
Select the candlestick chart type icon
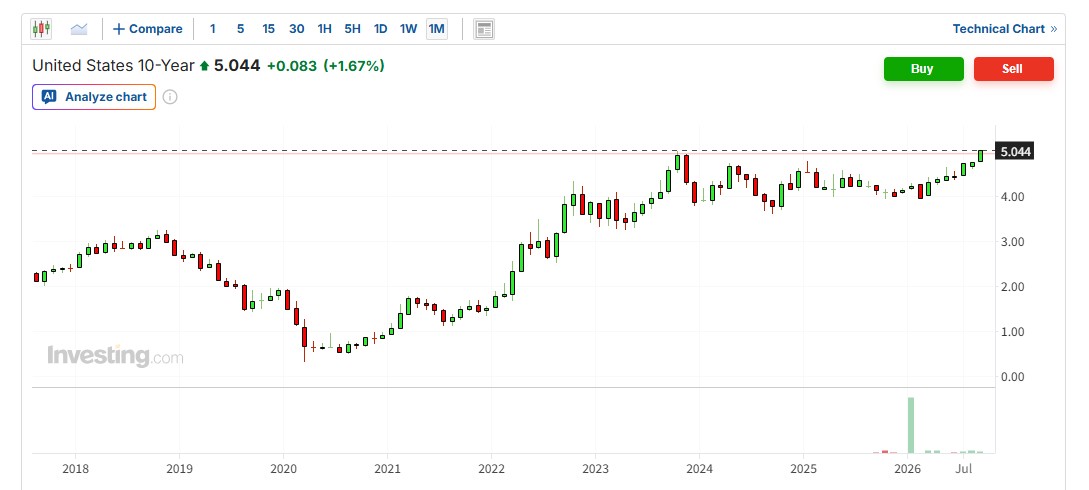pos(41,29)
